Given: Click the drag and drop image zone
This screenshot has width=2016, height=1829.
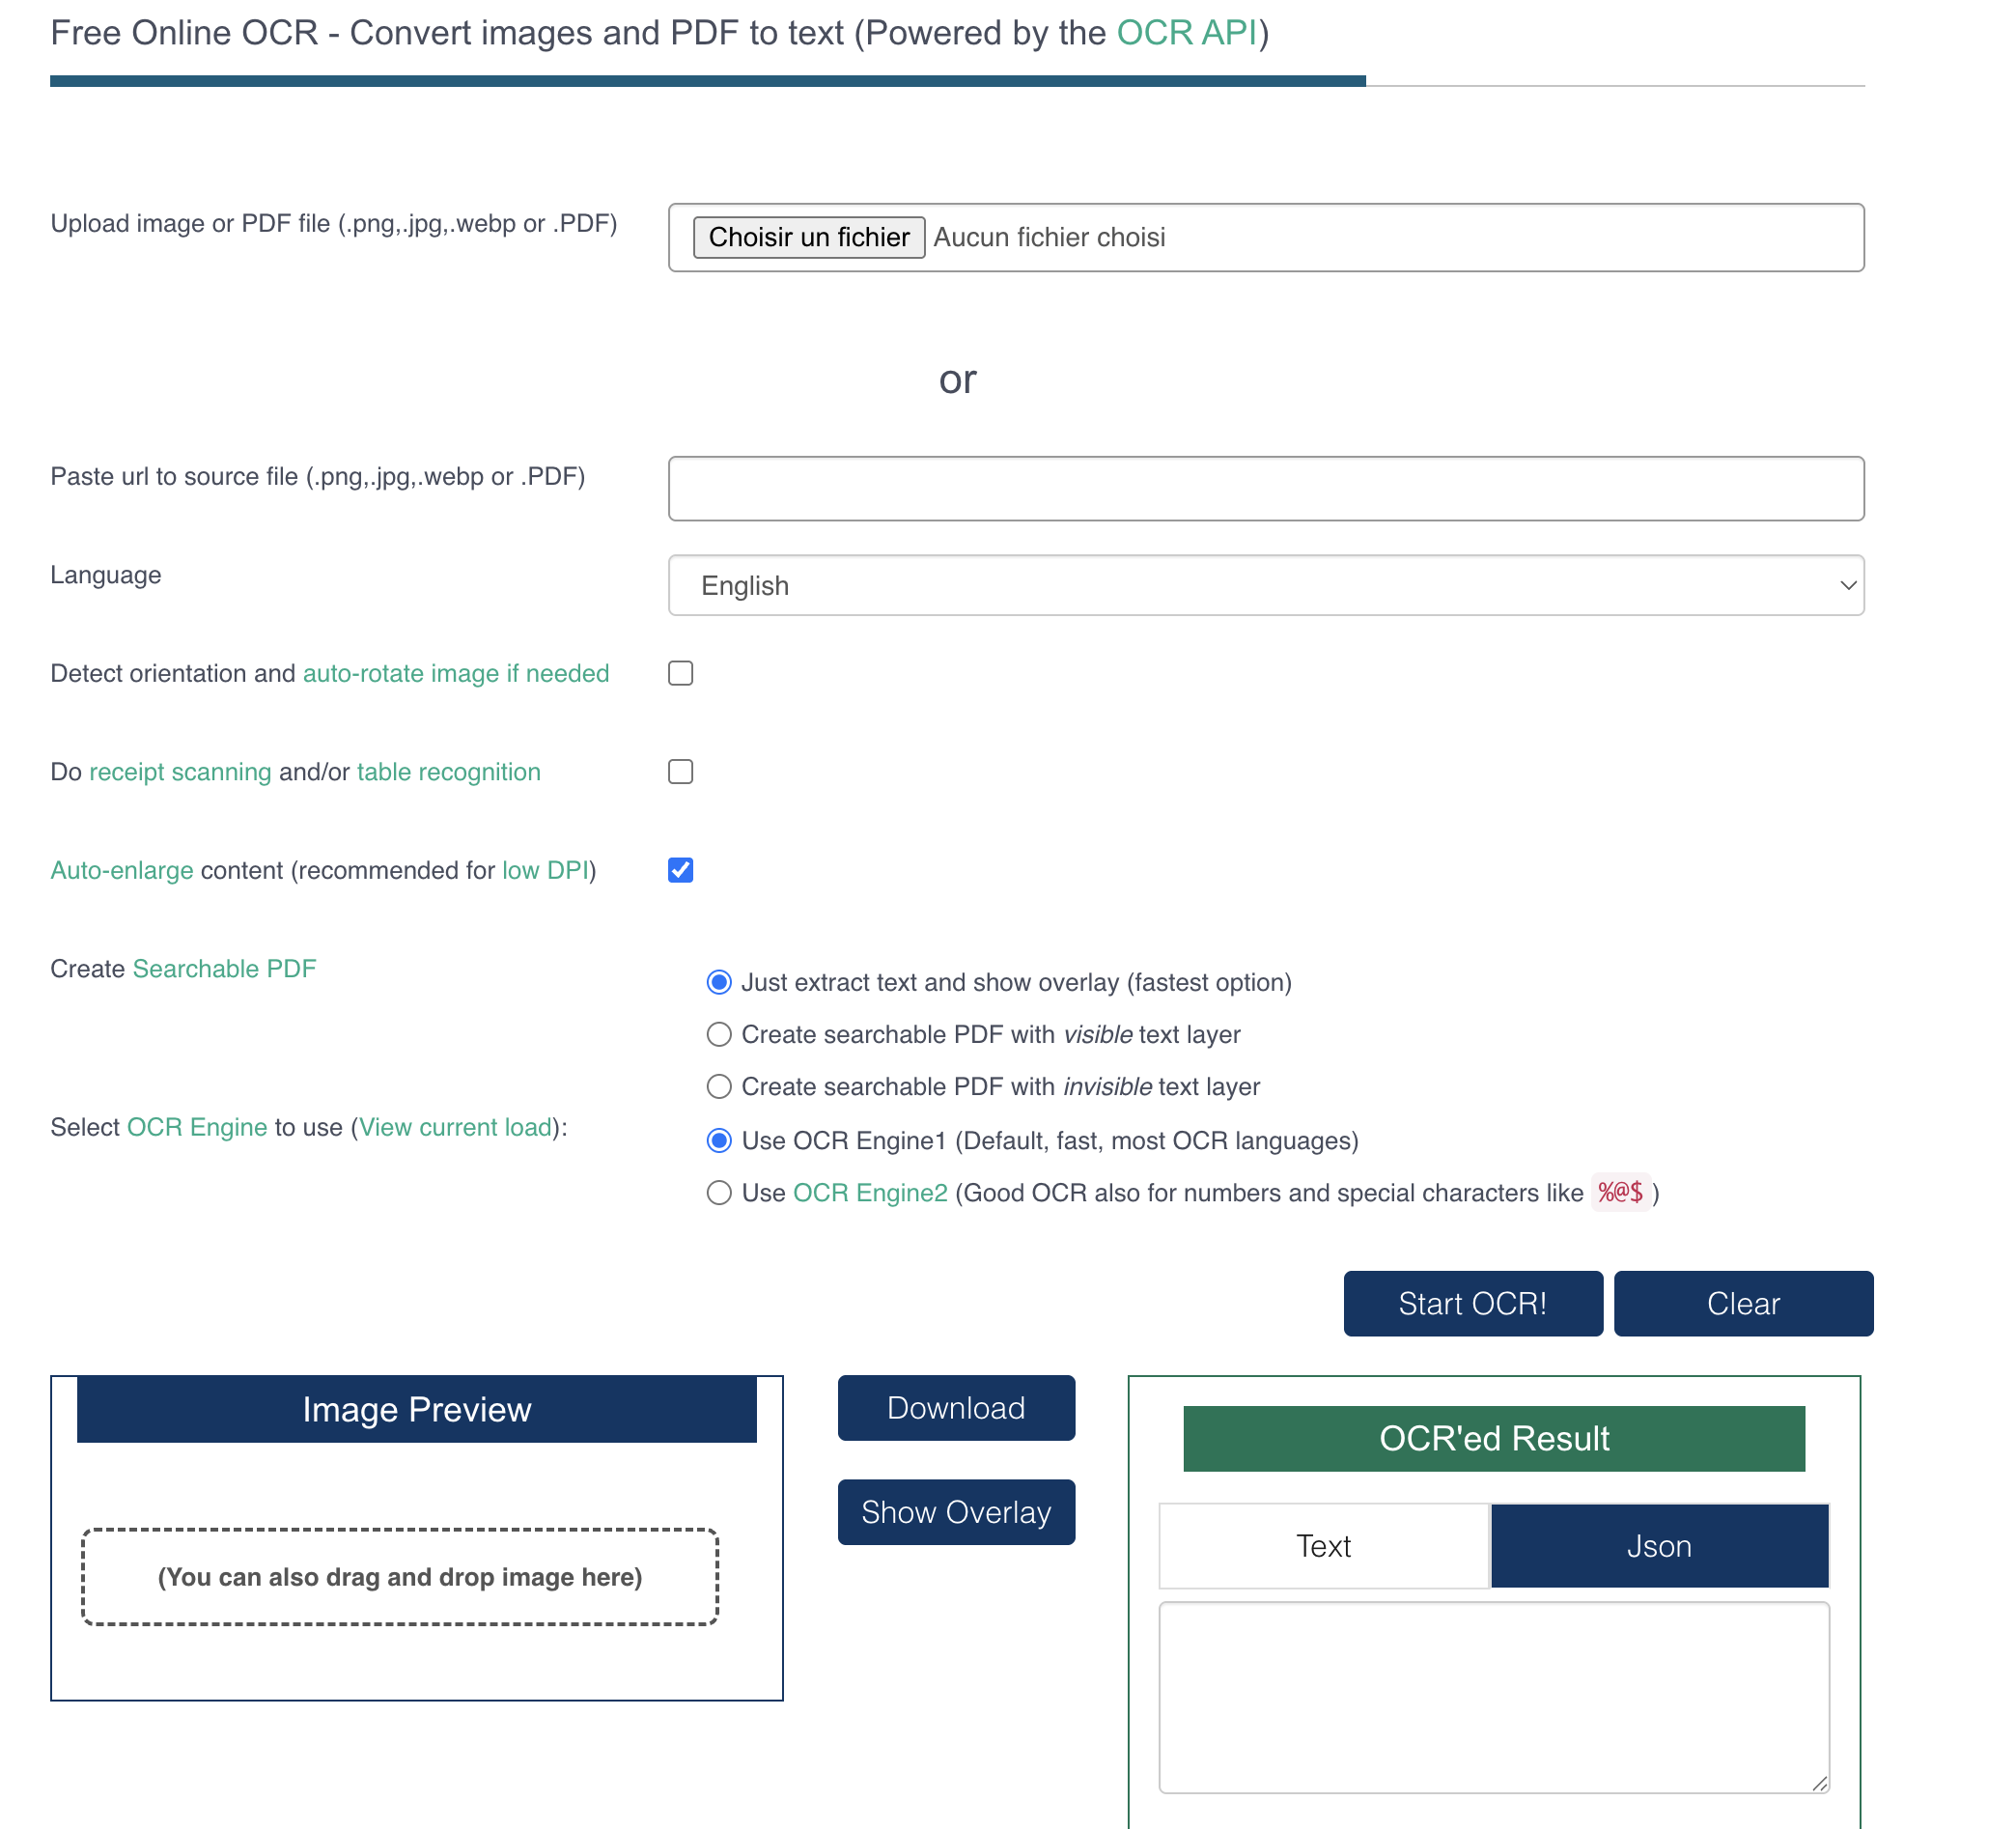Looking at the screenshot, I should [x=399, y=1576].
